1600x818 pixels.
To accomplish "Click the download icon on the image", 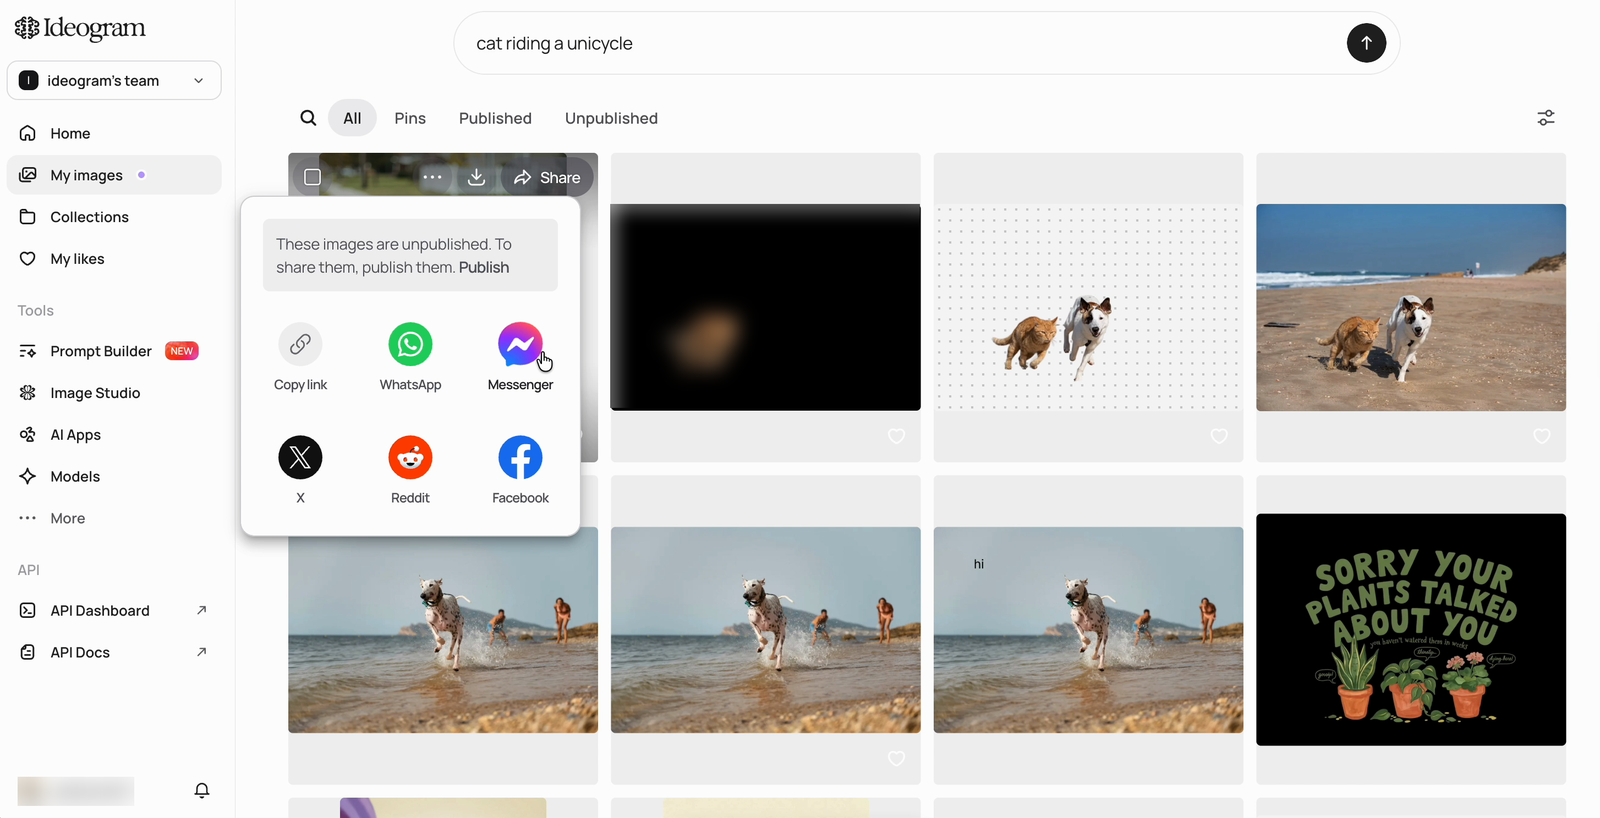I will click(477, 177).
